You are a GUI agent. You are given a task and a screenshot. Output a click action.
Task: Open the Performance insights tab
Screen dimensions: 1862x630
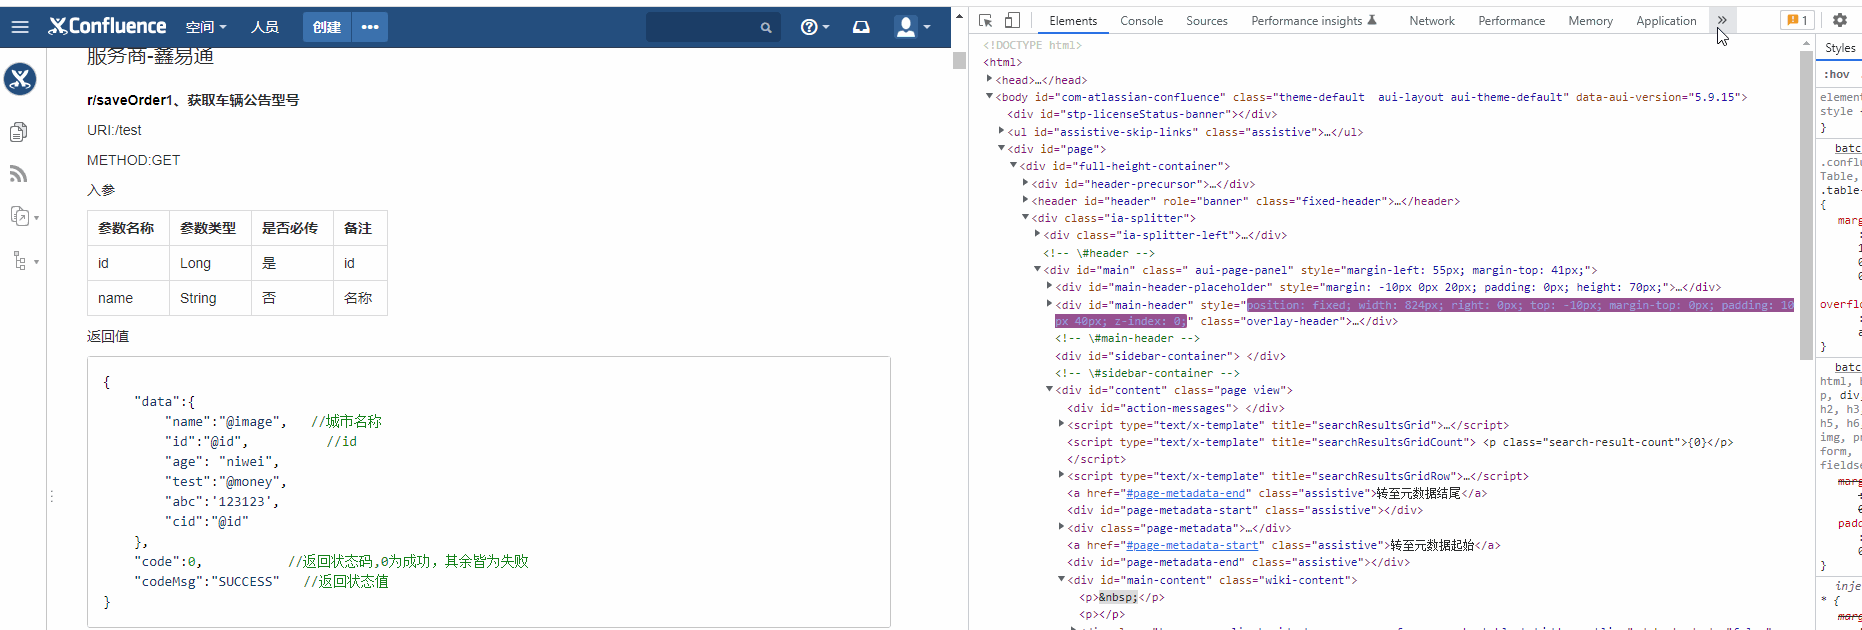pos(1314,21)
